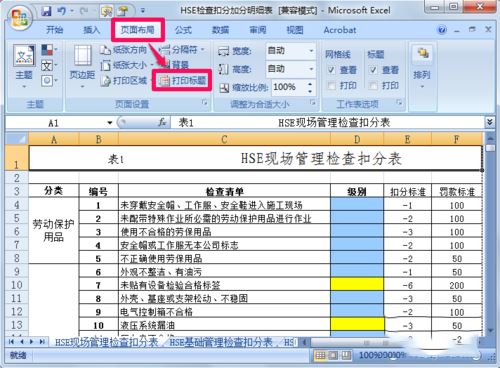The height and width of the screenshot is (368, 500).
Task: Open the Insert (插入) tab
Action: pos(91,30)
